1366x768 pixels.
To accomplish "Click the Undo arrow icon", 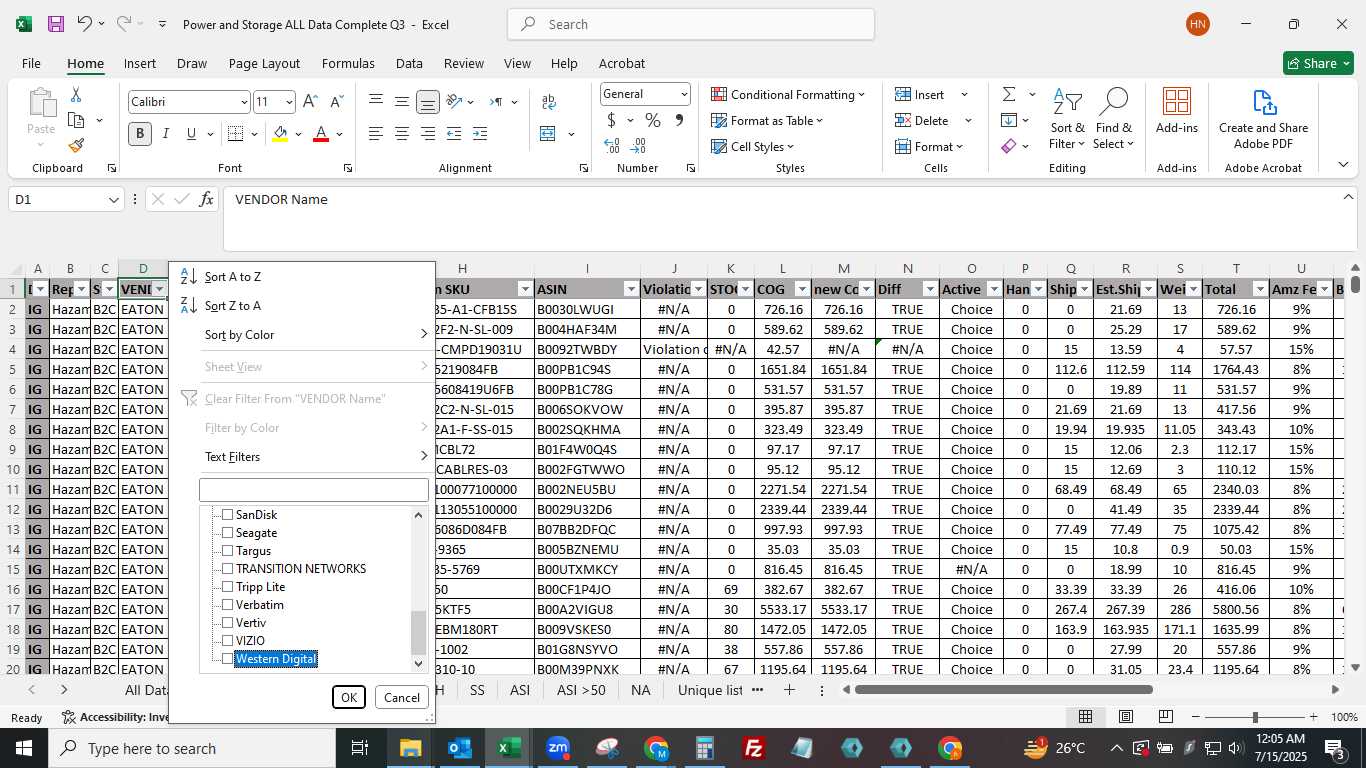I will pos(84,24).
